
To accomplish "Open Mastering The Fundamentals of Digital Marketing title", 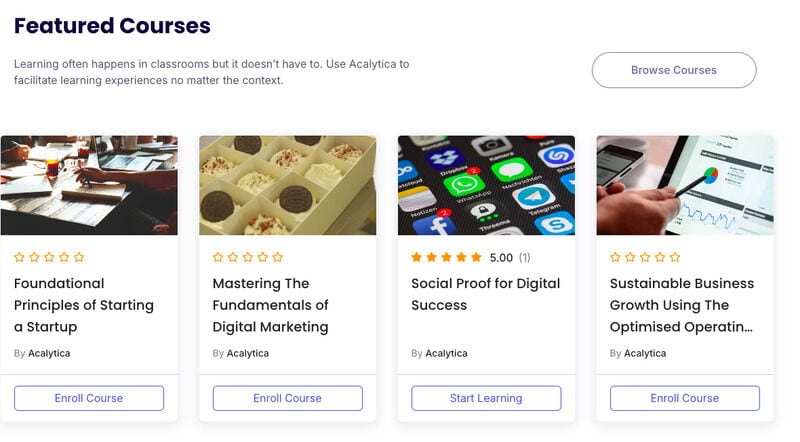I will 270,305.
